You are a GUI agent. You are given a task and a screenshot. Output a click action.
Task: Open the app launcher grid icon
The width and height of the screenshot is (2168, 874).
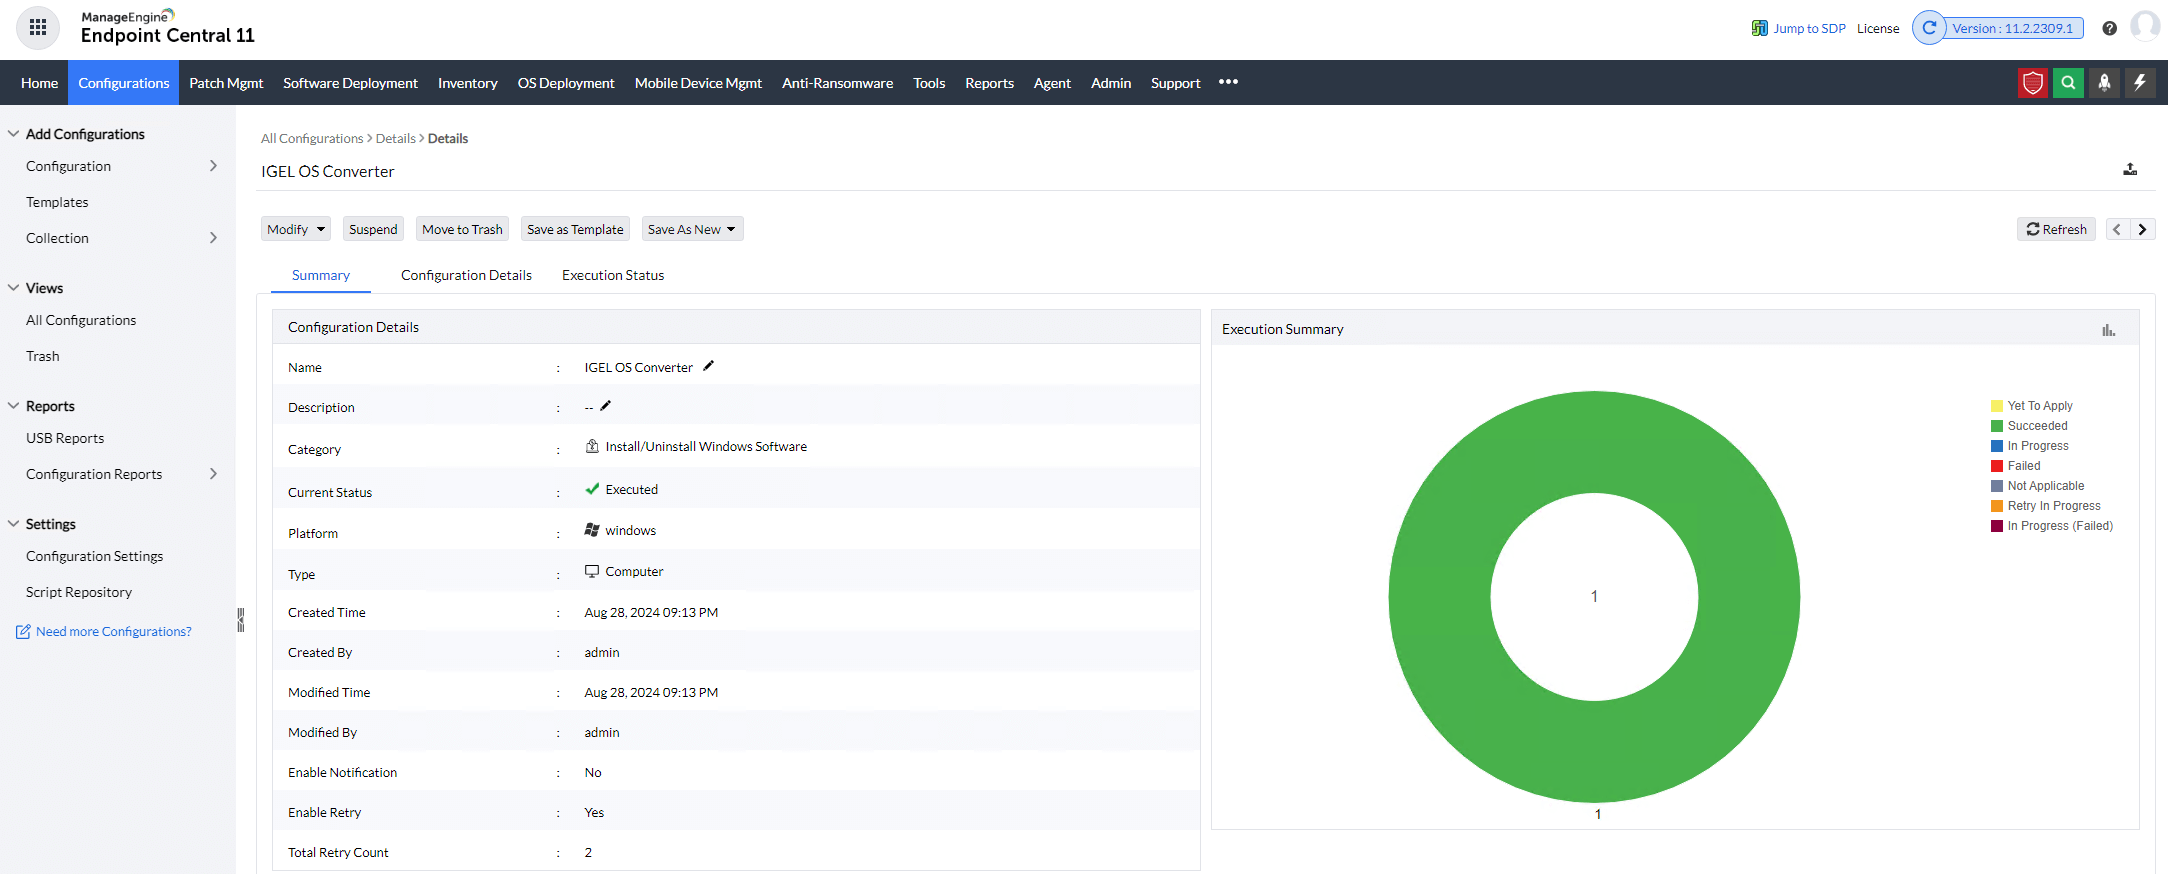tap(38, 28)
